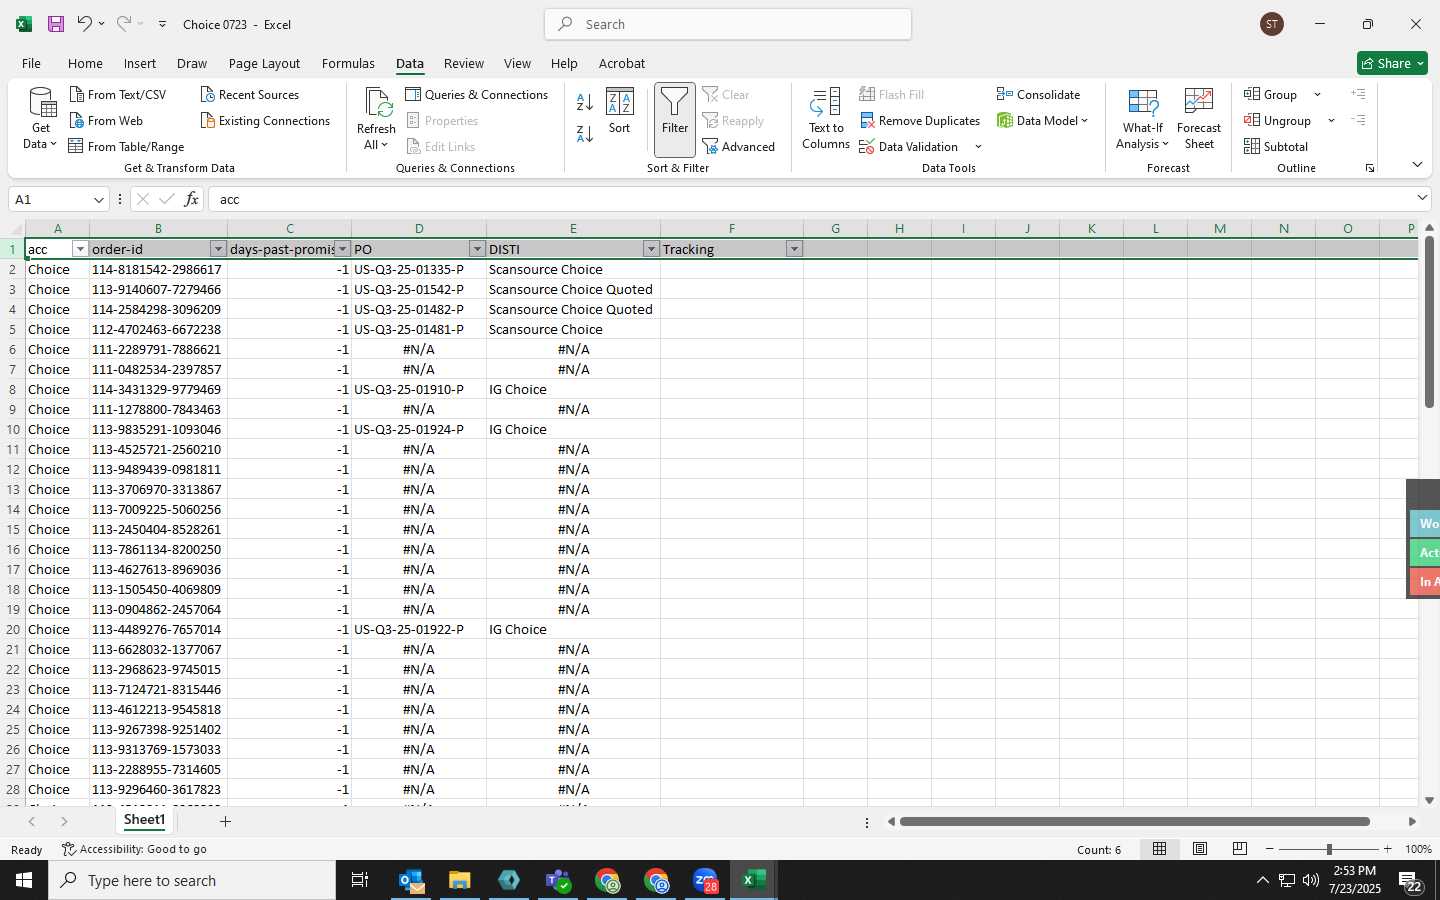
Task: Switch to the Page Layout tab
Action: click(264, 63)
